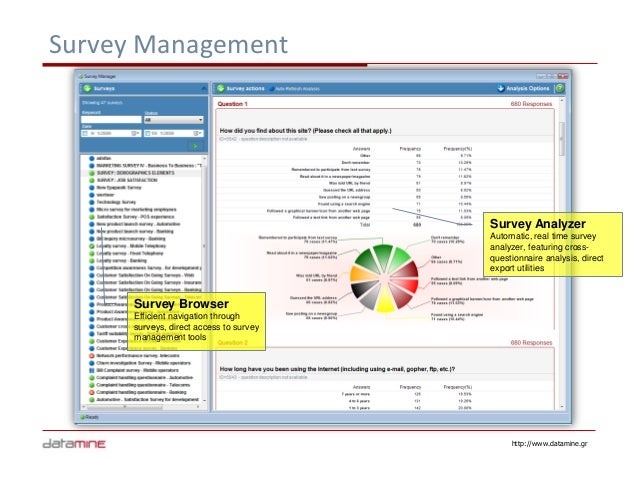Click the yellow pie chart slice
This screenshot has width=638, height=479.
click(x=385, y=304)
